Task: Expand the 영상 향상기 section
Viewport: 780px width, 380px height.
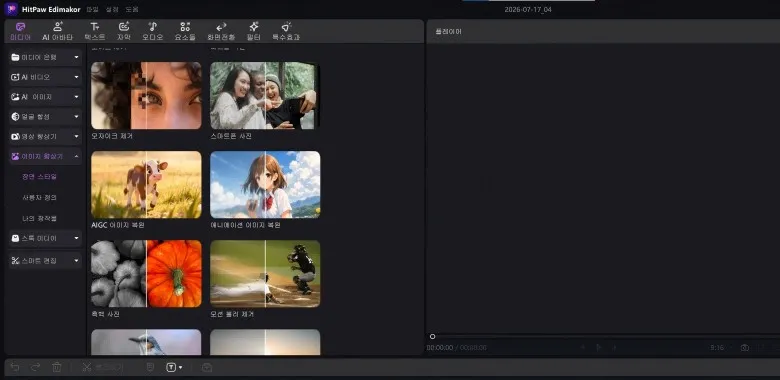Action: tap(76, 136)
